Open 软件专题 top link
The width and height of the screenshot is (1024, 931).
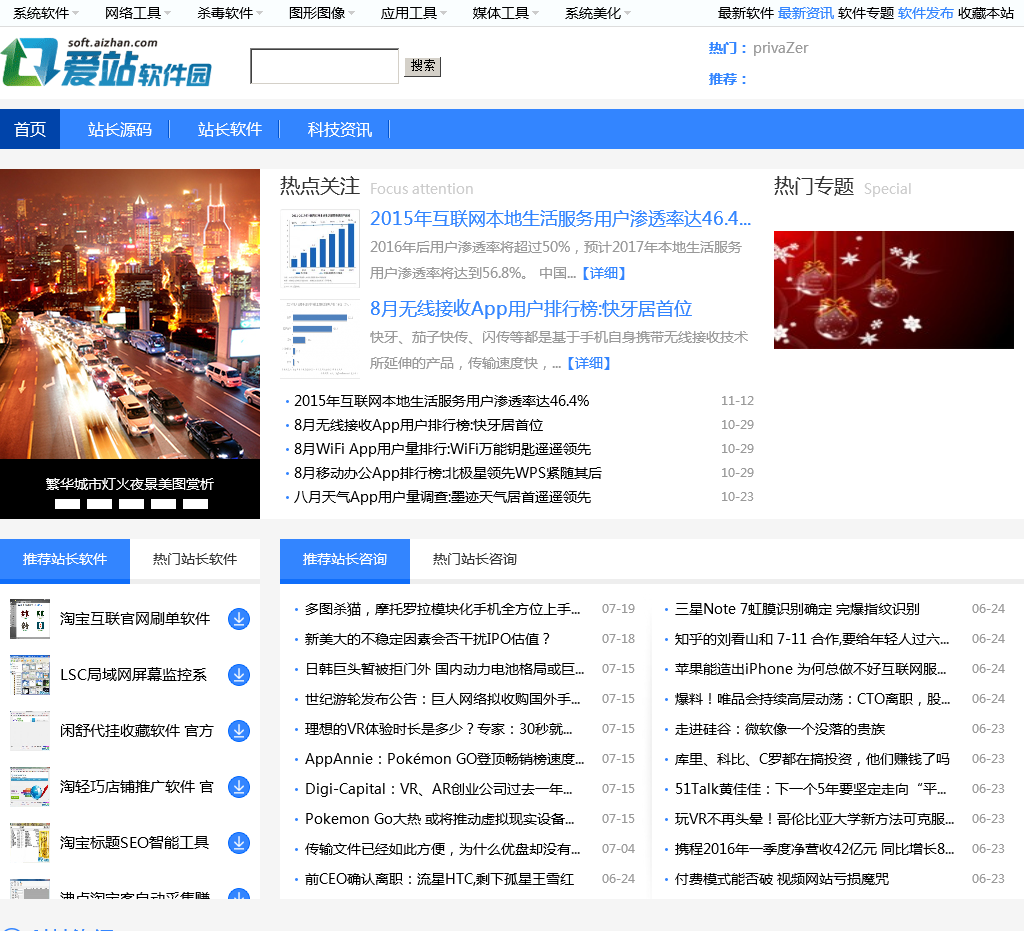(x=866, y=13)
